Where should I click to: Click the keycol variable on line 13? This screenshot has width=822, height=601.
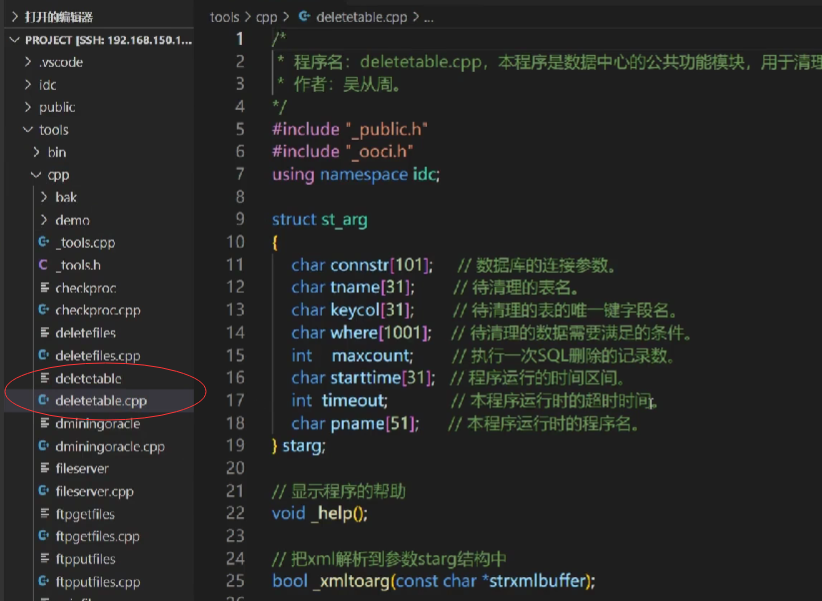[x=355, y=310]
